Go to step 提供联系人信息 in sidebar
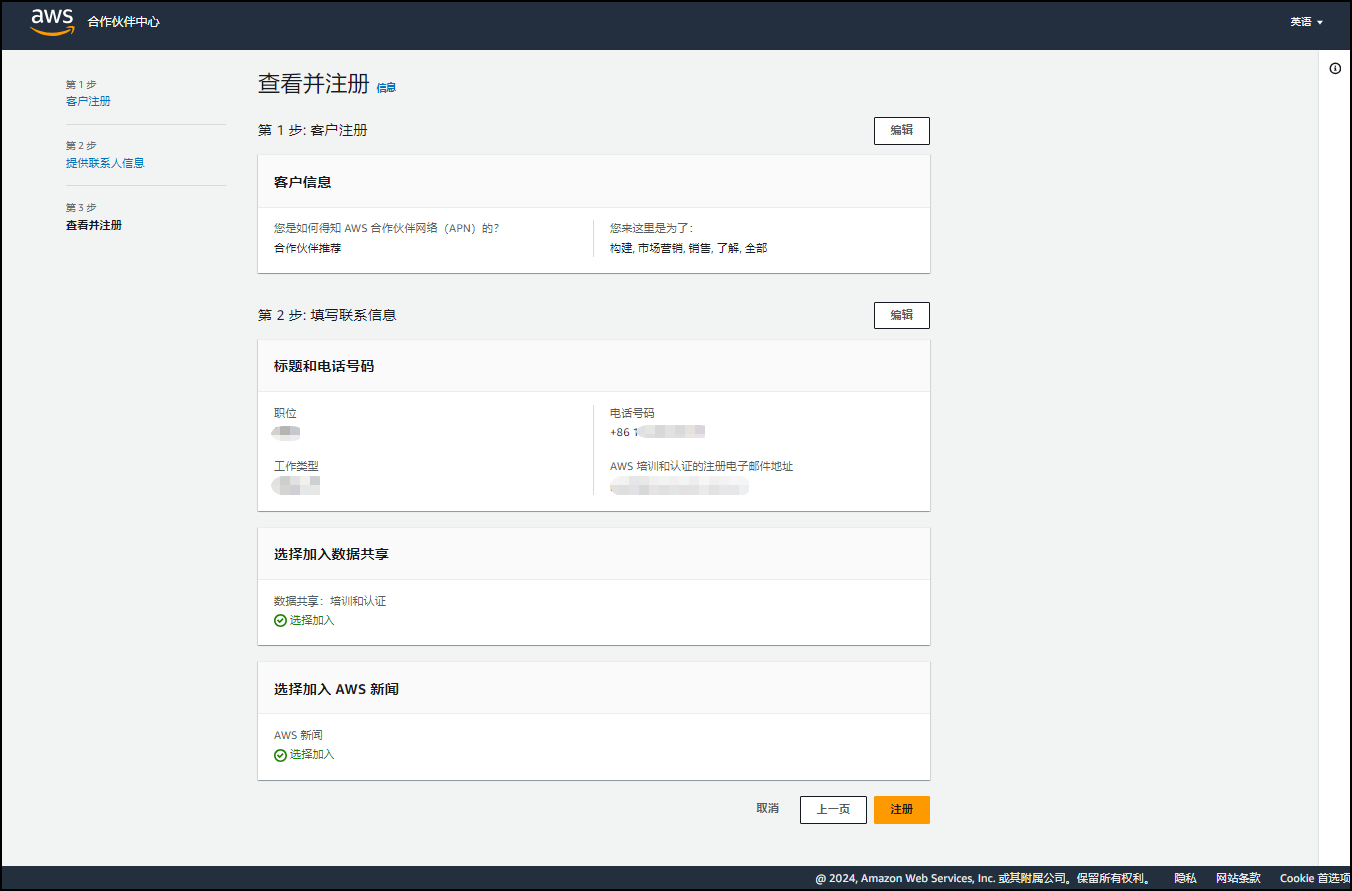This screenshot has height=891, width=1352. [105, 163]
